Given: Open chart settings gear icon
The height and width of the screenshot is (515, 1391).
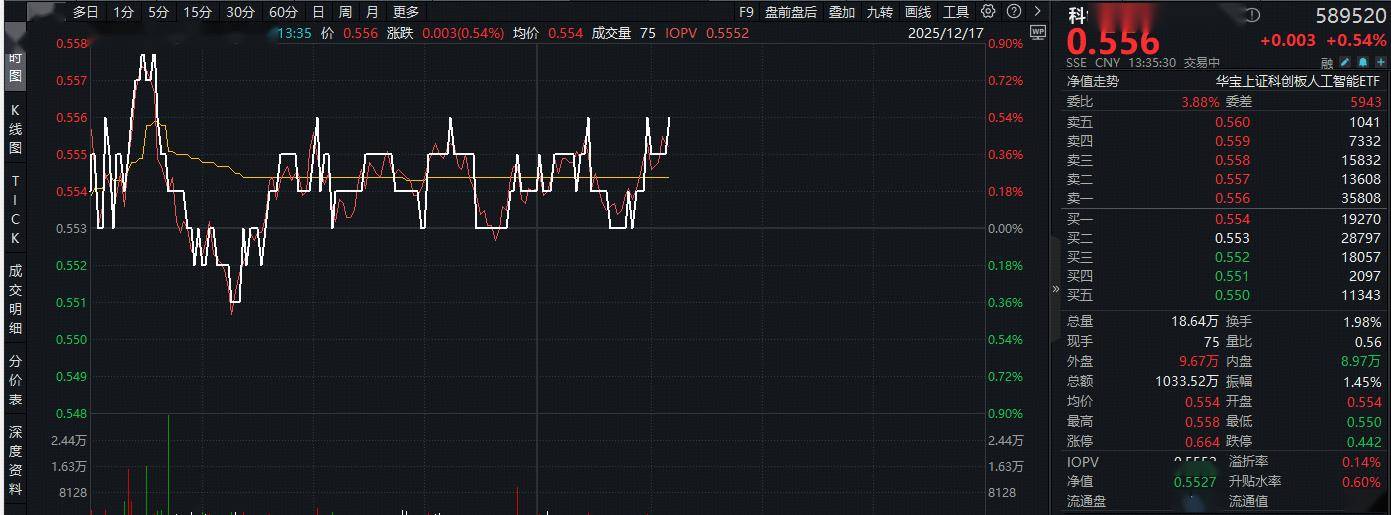Looking at the screenshot, I should 988,12.
